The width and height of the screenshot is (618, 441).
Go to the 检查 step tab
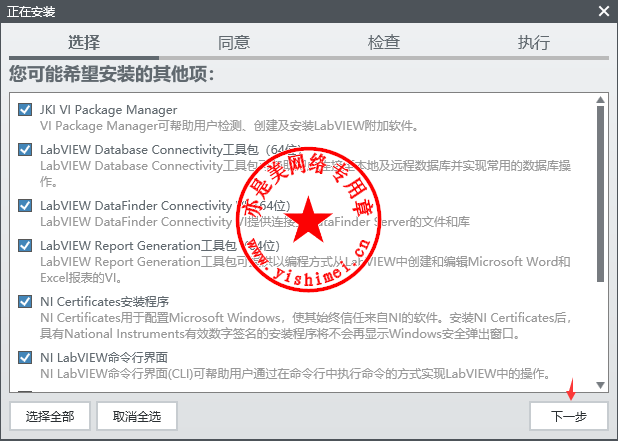point(384,42)
